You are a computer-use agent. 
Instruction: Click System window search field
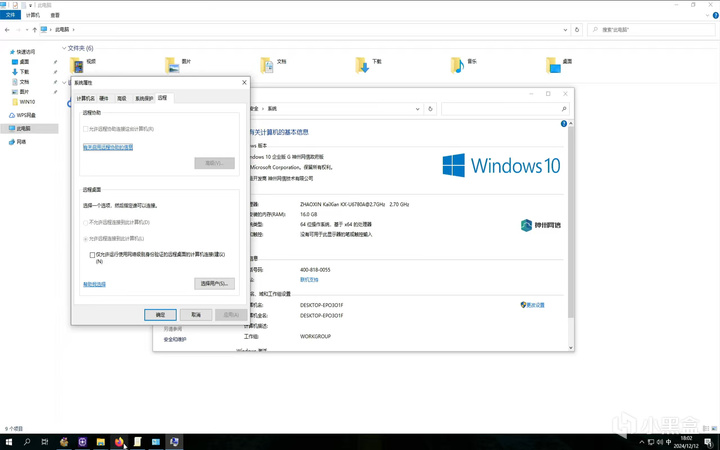click(x=504, y=109)
